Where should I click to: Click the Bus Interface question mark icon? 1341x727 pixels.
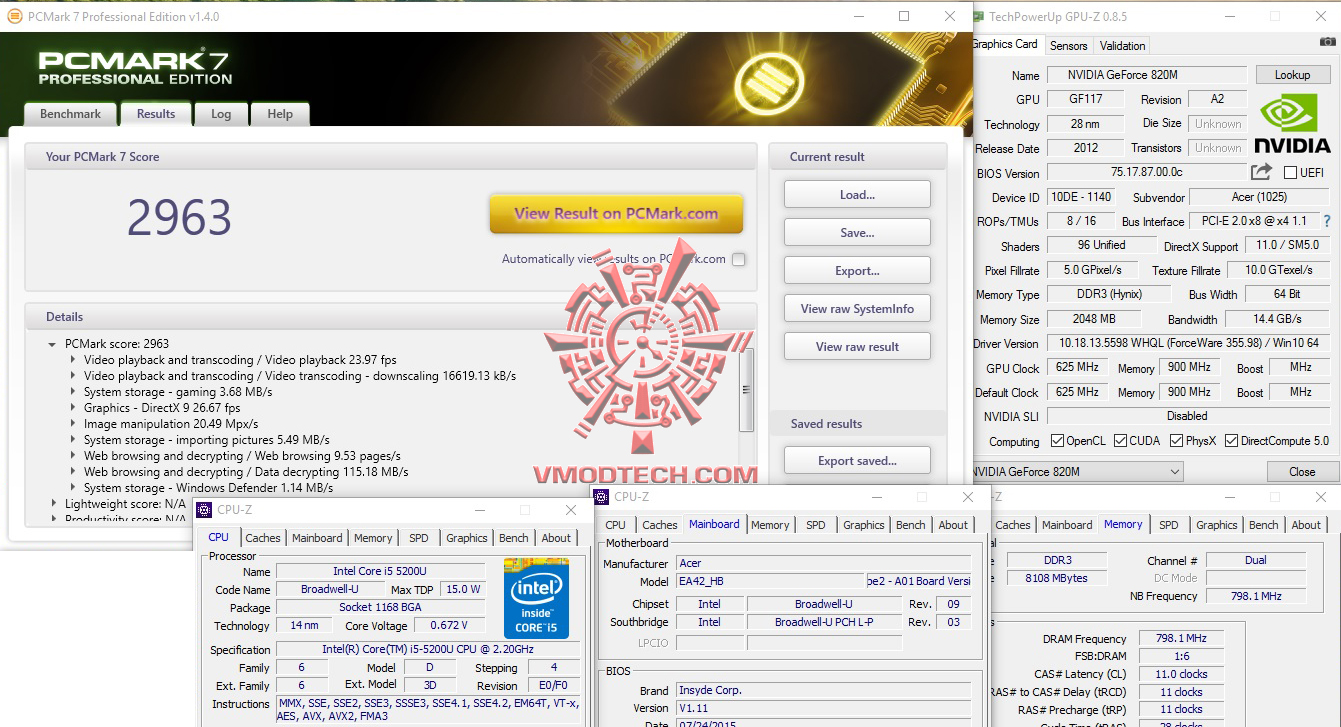coord(1327,221)
